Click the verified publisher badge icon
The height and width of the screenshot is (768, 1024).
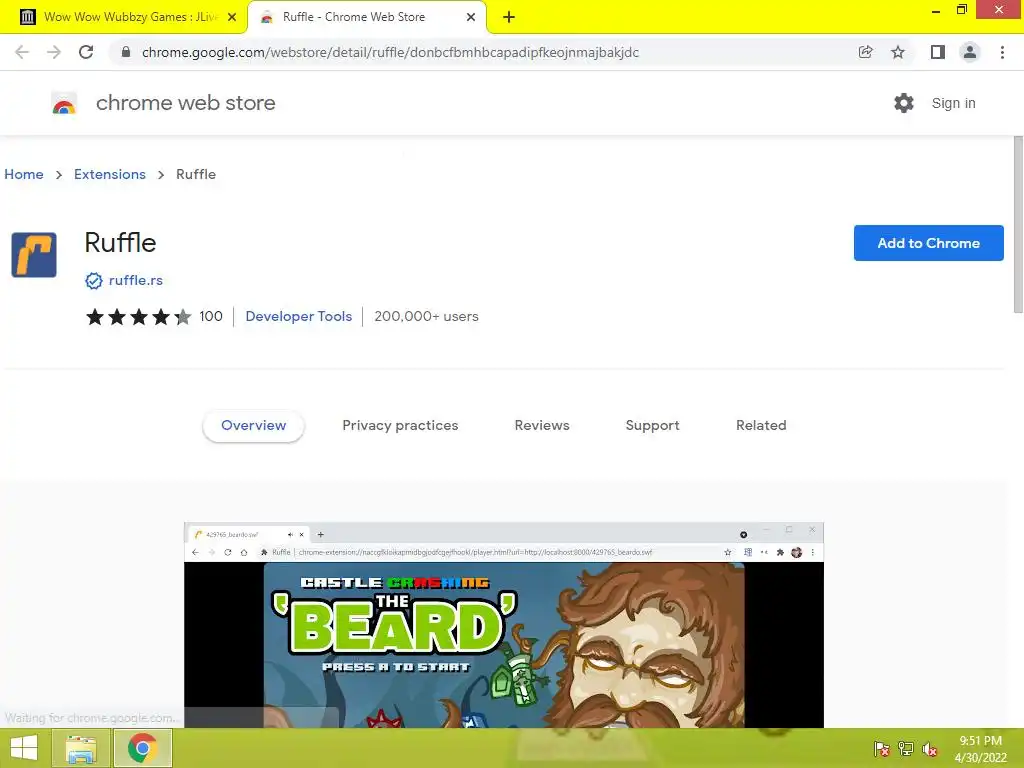(x=94, y=281)
